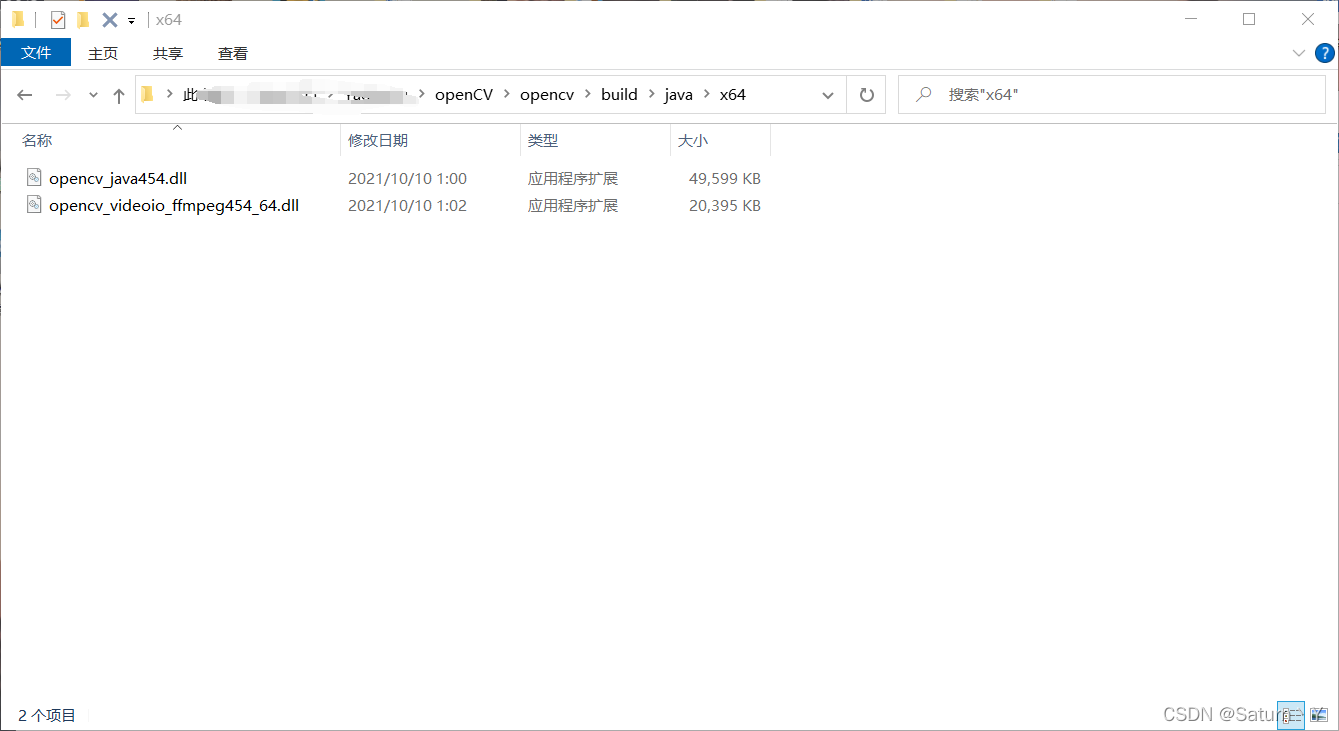Select the file opencv_videoio_ffmpeg454_64.dll
The image size is (1339, 731).
[174, 206]
